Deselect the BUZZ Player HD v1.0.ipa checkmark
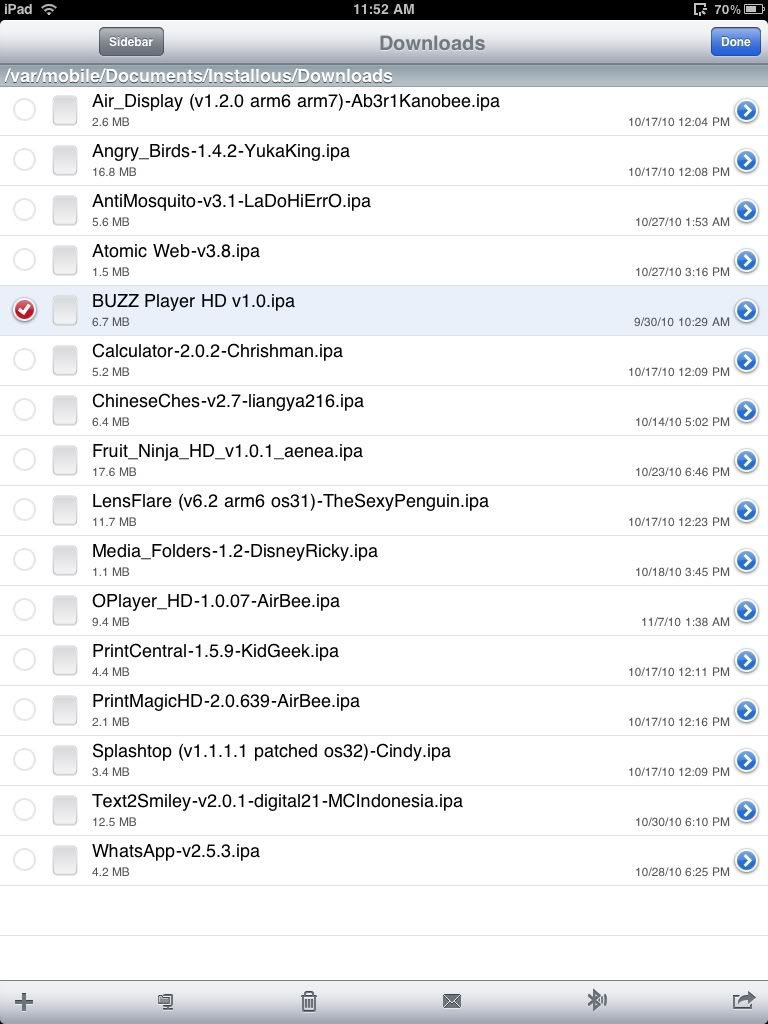The image size is (768, 1024). pyautogui.click(x=25, y=310)
